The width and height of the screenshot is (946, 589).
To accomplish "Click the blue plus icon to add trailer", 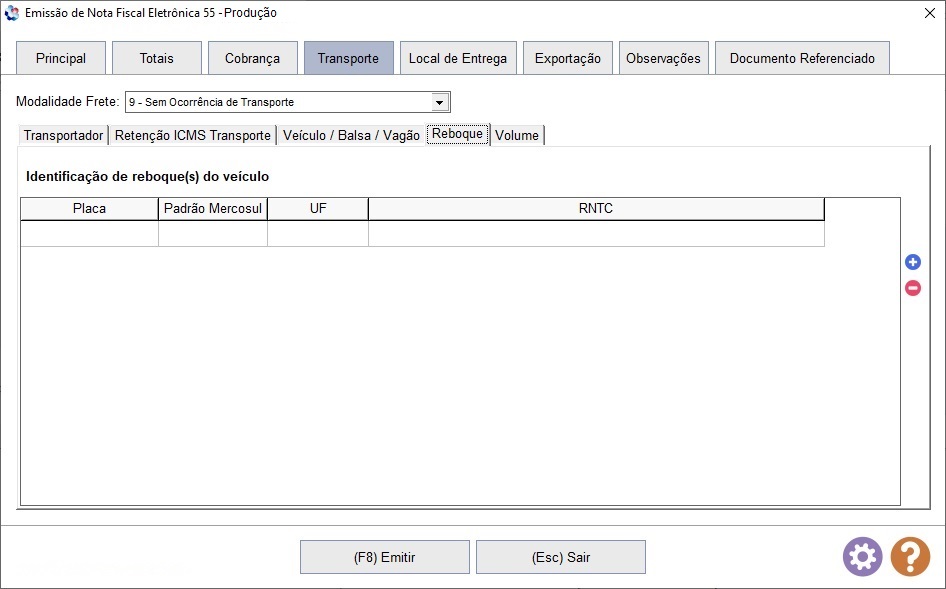I will [x=912, y=262].
